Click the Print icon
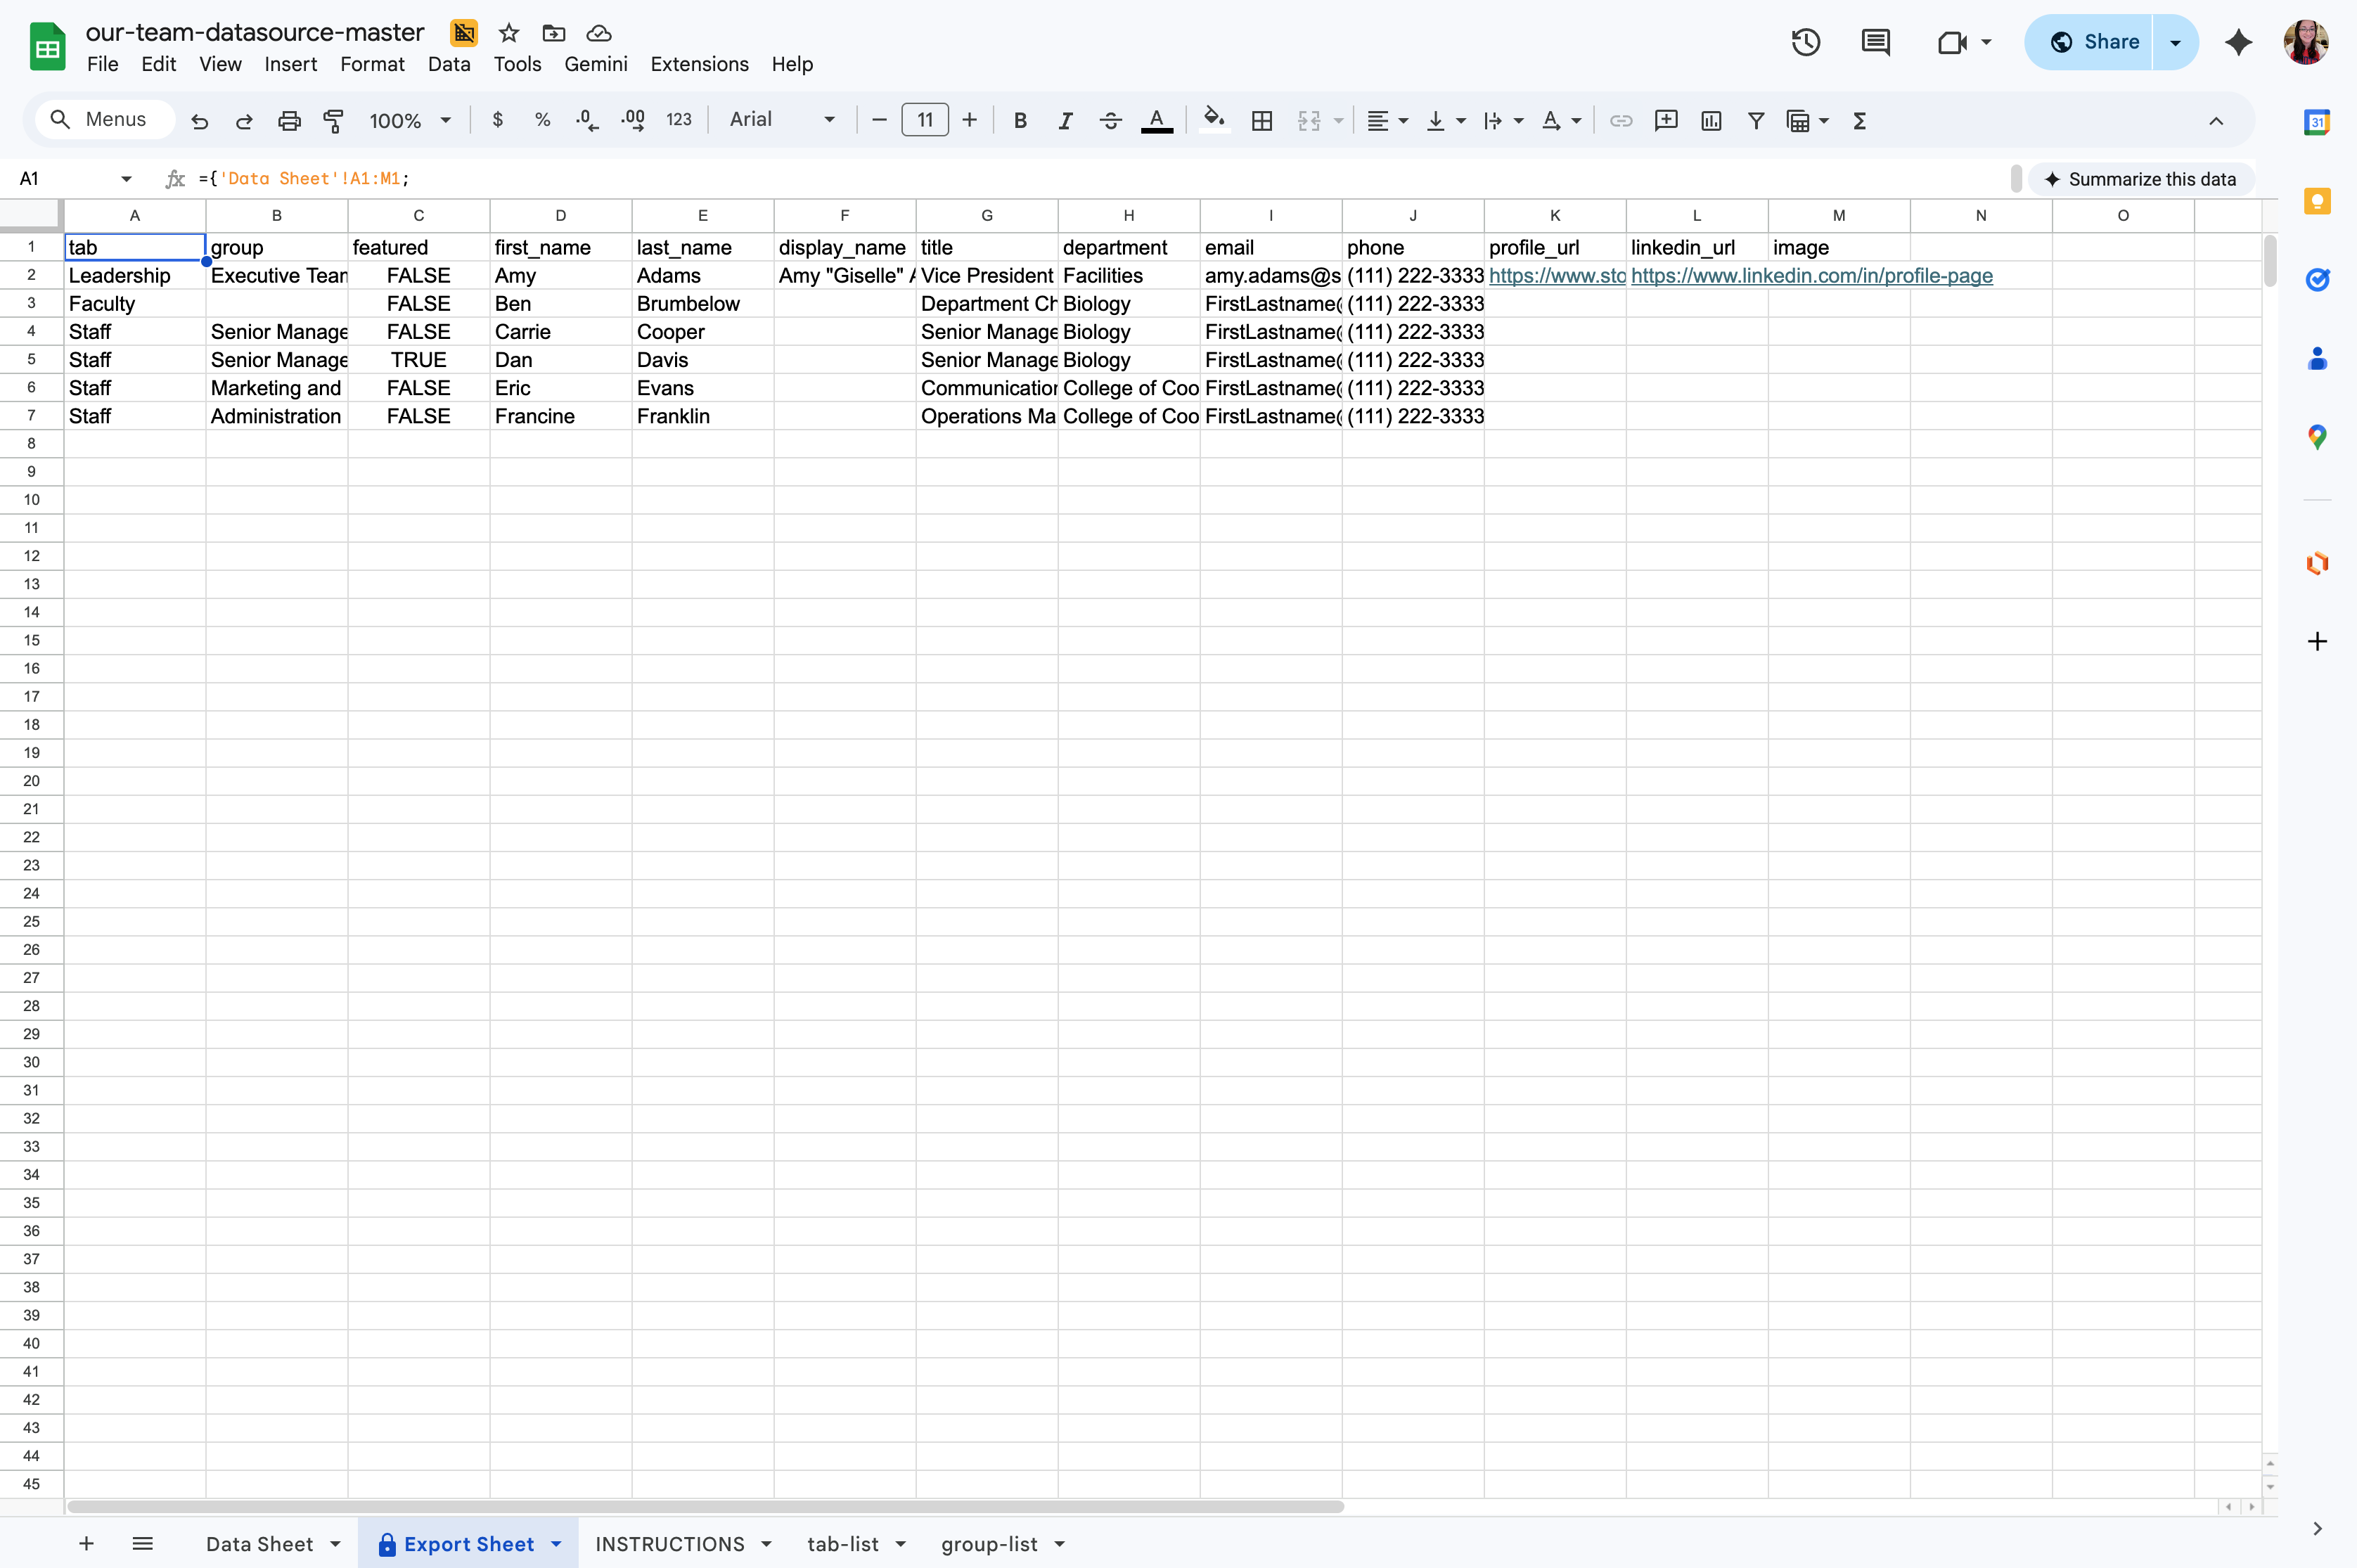2357x1568 pixels. [x=289, y=121]
